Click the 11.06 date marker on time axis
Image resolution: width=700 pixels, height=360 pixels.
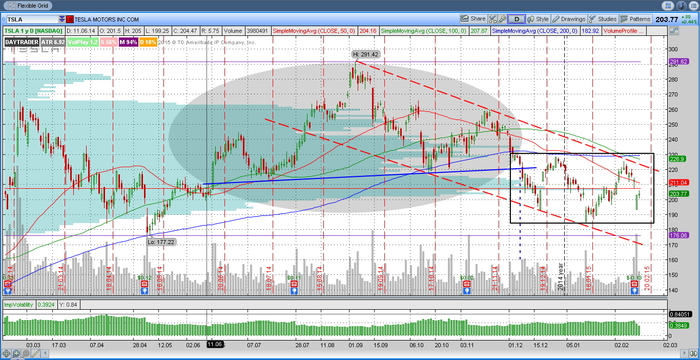click(x=215, y=345)
